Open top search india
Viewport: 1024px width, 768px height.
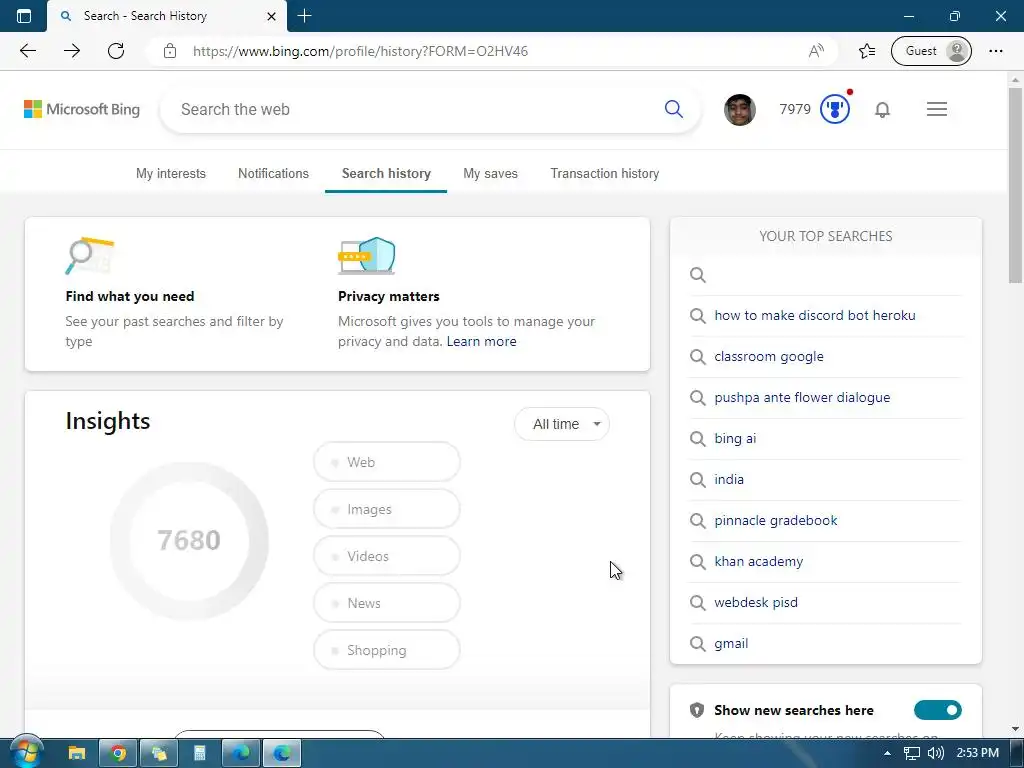coord(729,479)
